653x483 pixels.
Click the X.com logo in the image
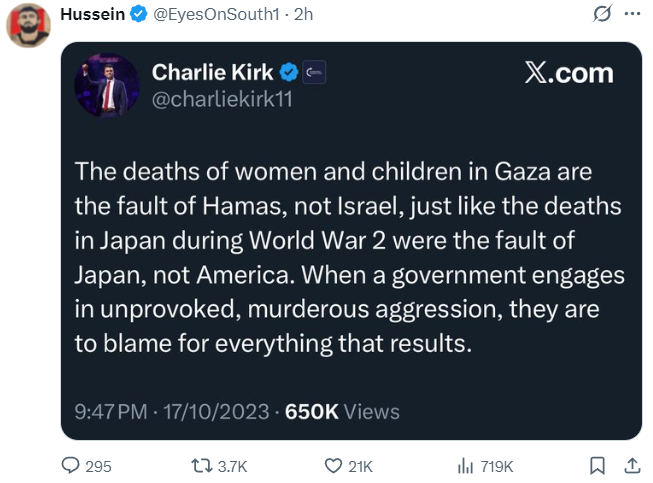click(x=569, y=73)
